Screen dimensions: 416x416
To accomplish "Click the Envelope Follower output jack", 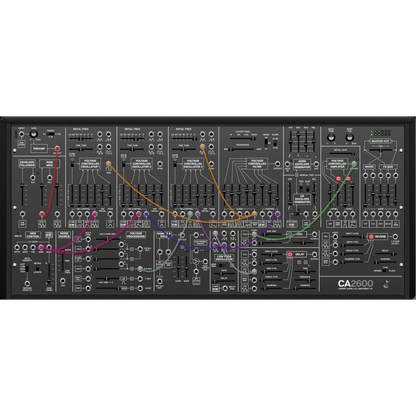I will [x=33, y=177].
